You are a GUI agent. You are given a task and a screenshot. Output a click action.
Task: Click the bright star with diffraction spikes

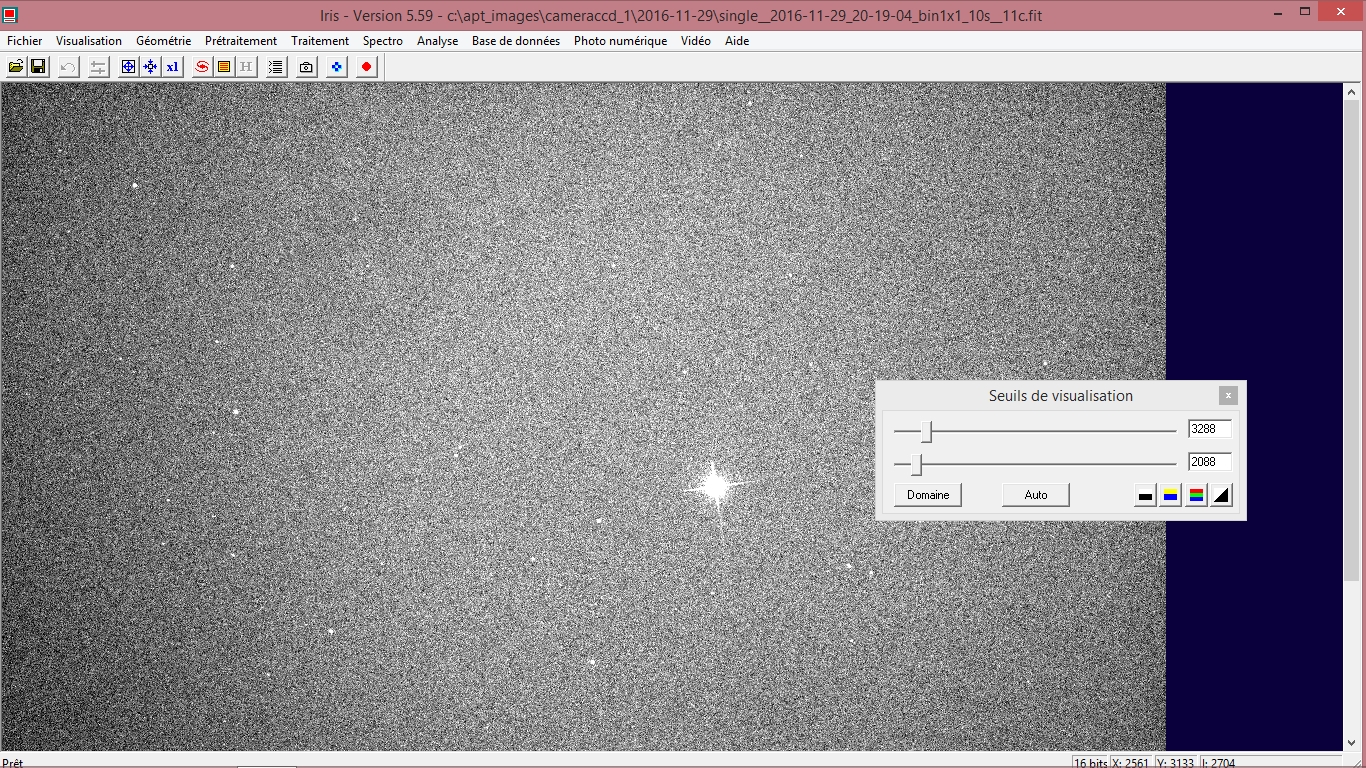pyautogui.click(x=716, y=487)
